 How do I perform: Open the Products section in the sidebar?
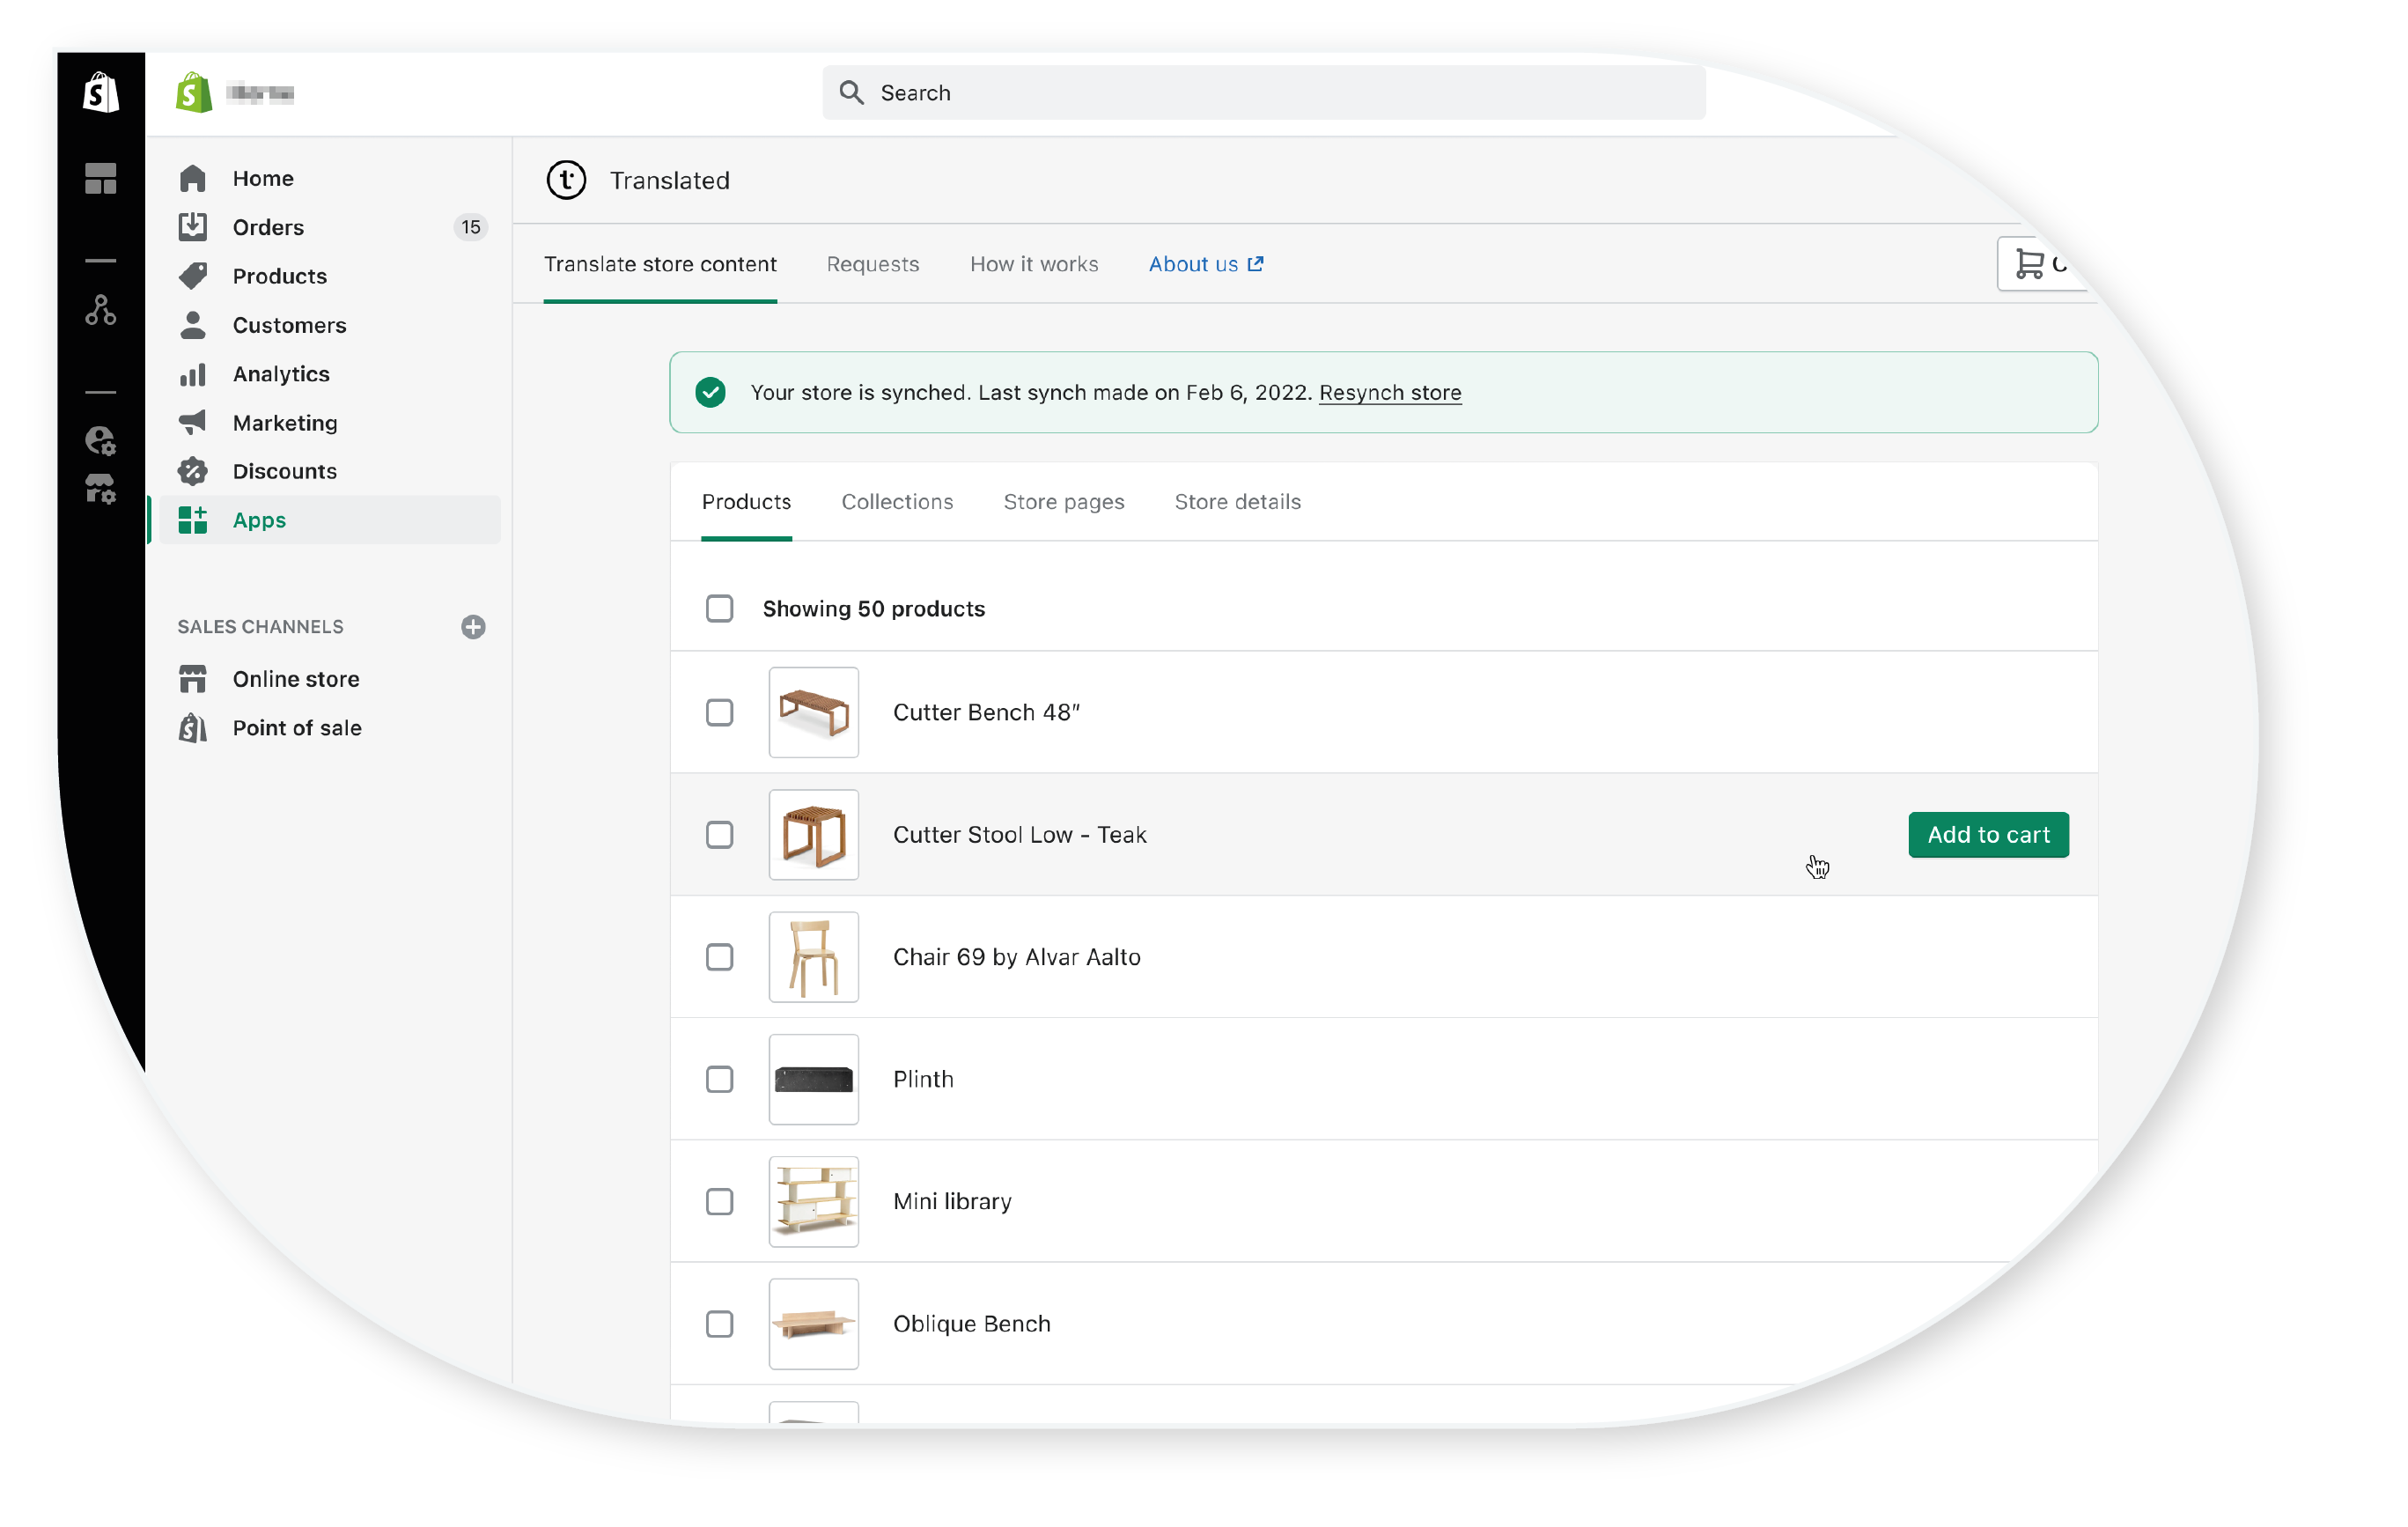tap(279, 276)
